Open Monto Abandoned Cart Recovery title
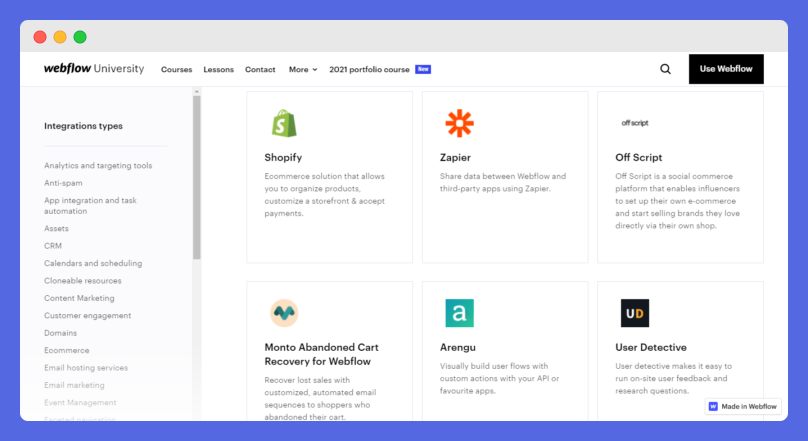Screen dimensions: 808x441 click(322, 354)
